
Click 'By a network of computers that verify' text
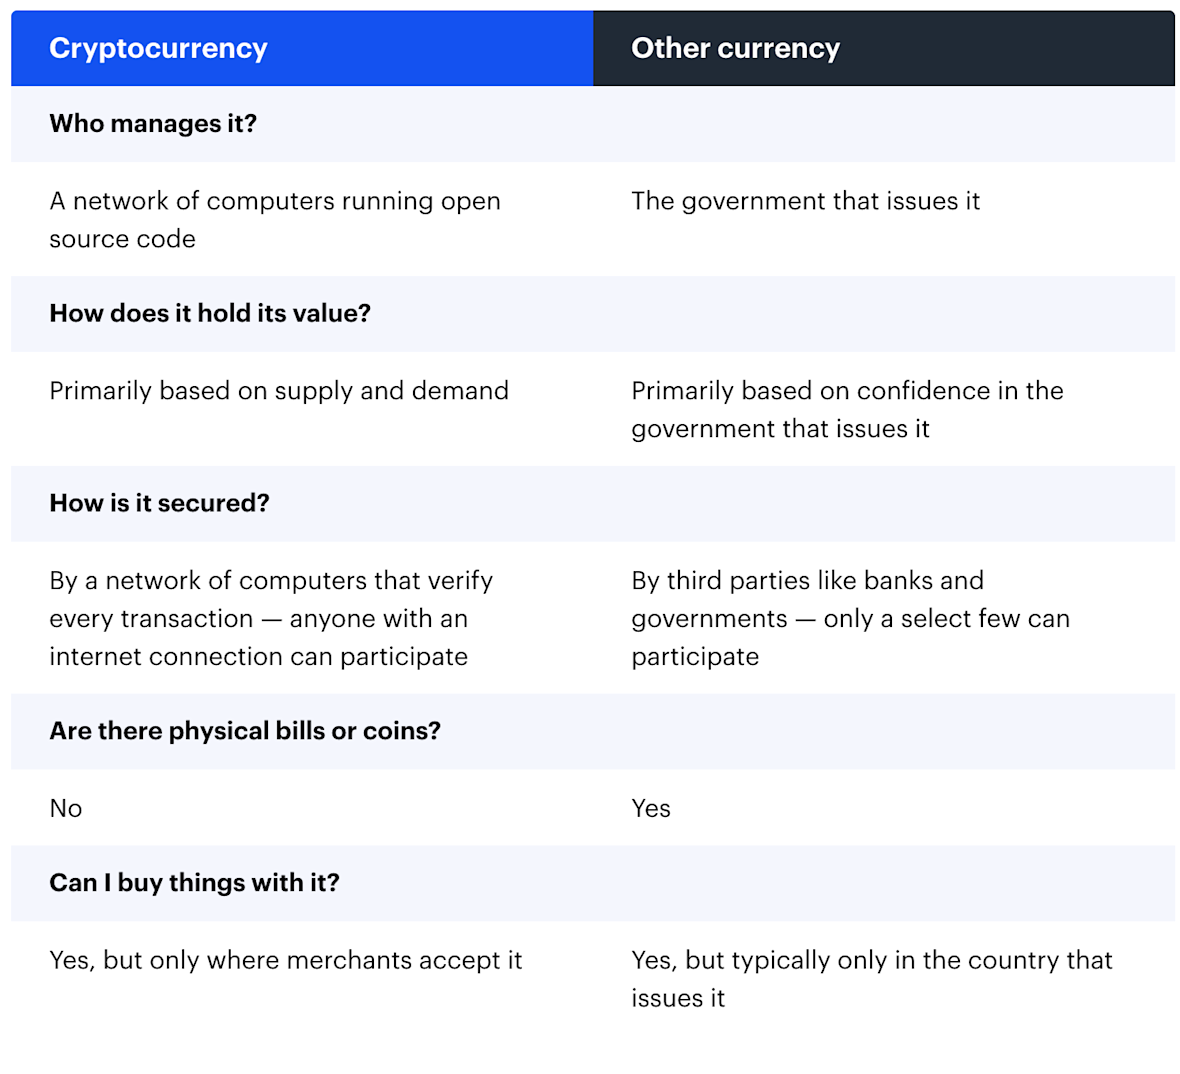click(271, 581)
